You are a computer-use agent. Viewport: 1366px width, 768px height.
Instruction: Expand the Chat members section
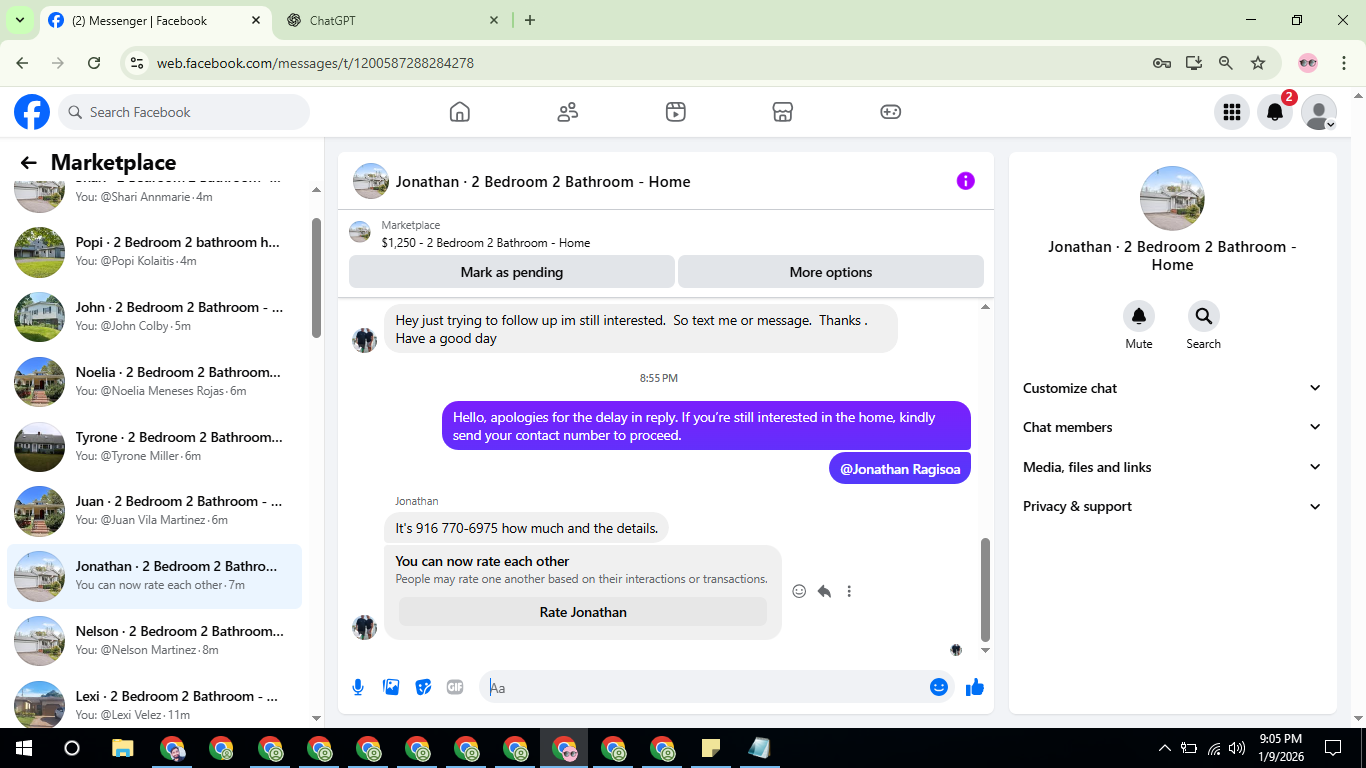[x=1172, y=427]
